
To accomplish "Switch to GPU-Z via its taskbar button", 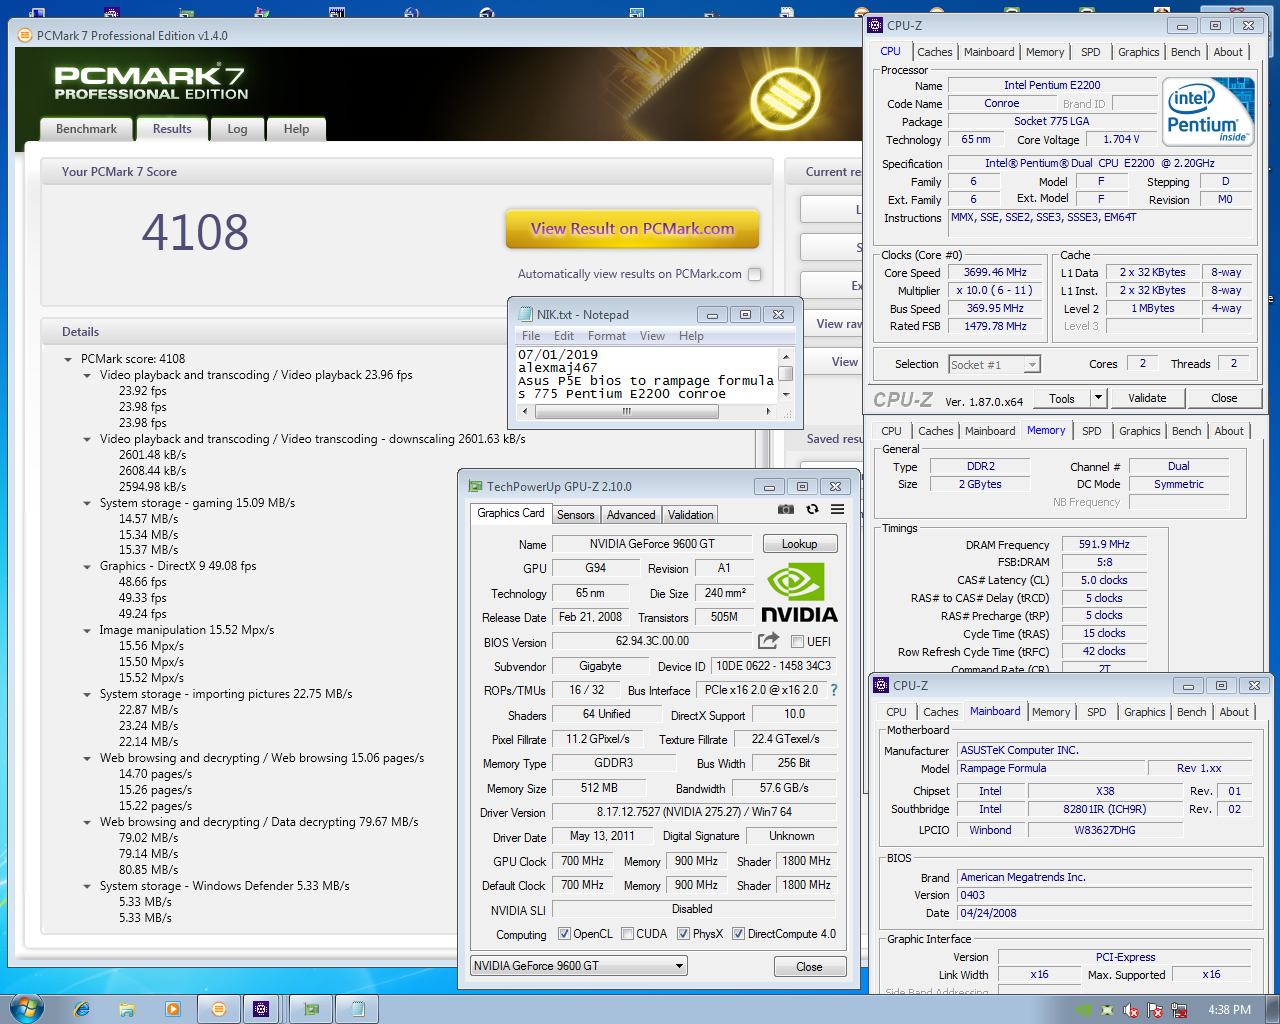I will [x=311, y=1009].
